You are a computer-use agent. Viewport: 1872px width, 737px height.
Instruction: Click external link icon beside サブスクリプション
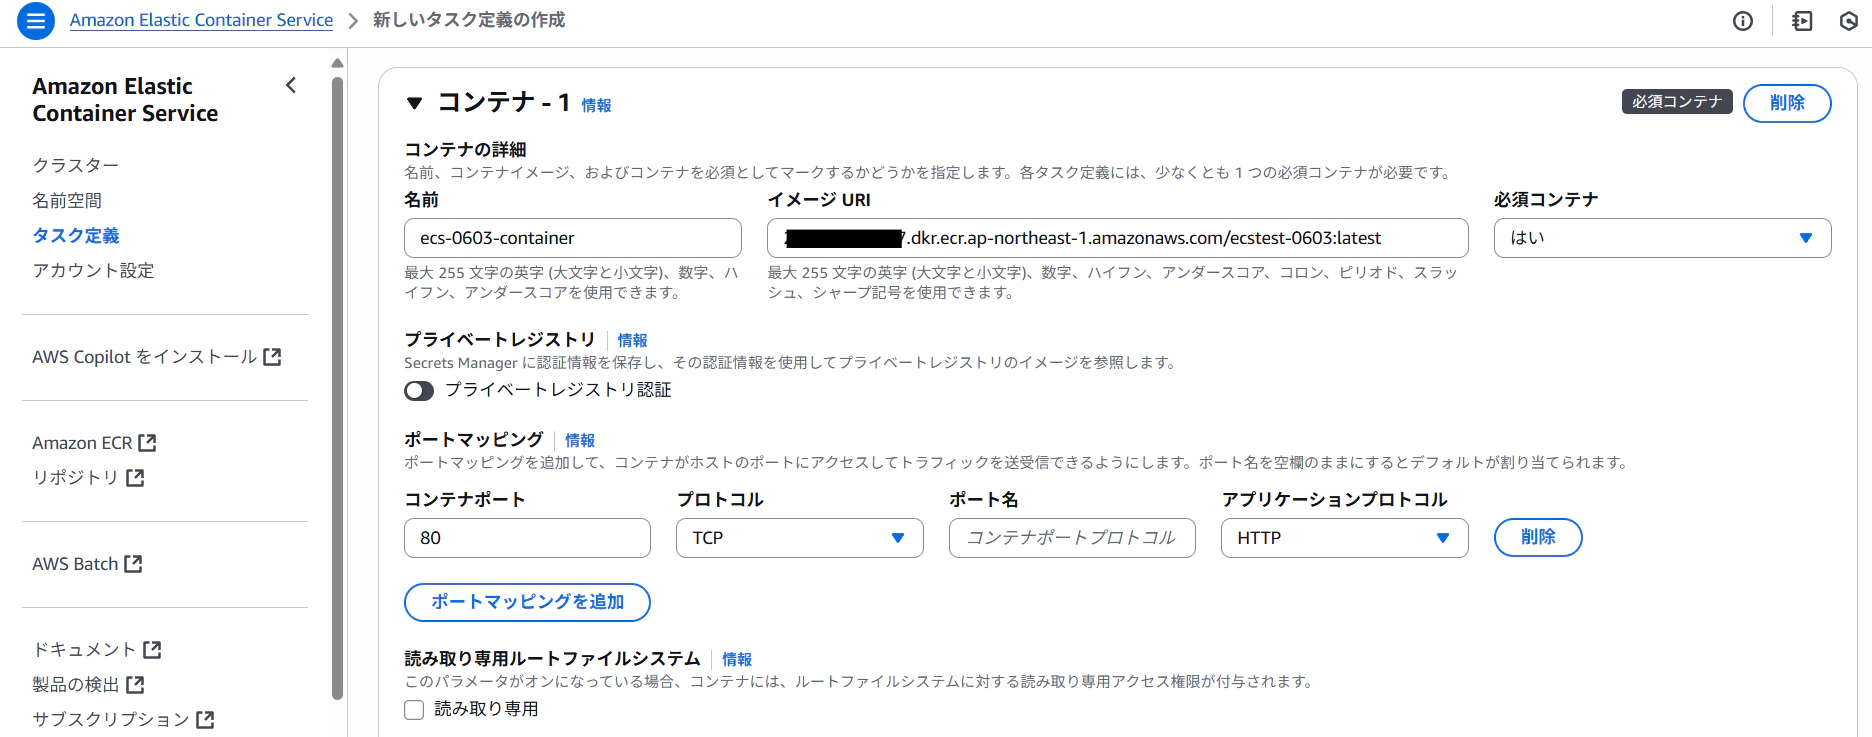pos(205,719)
